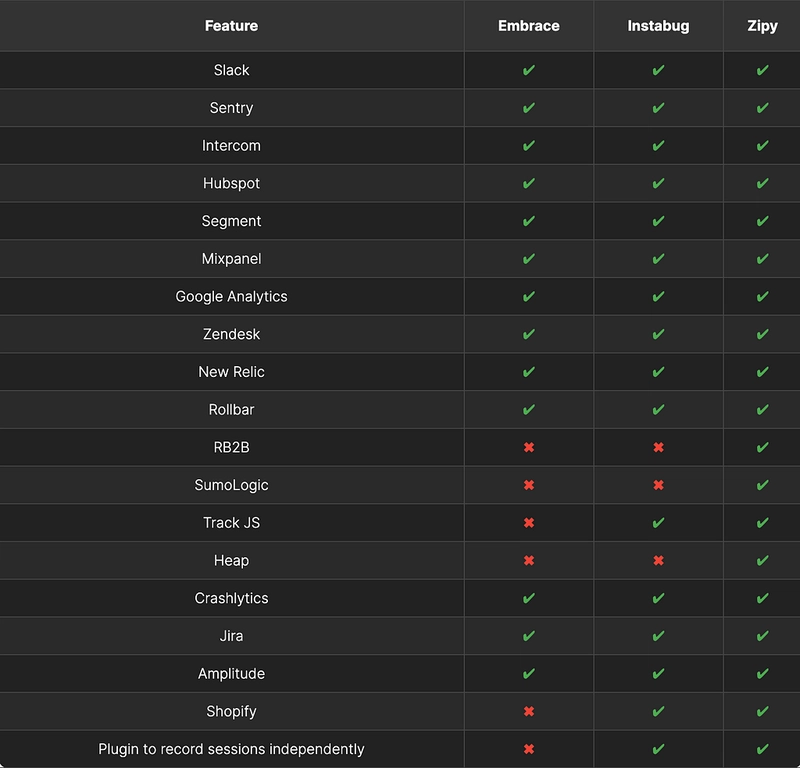Click Zipy's check mark for SumoLogic
The height and width of the screenshot is (768, 800).
[762, 485]
